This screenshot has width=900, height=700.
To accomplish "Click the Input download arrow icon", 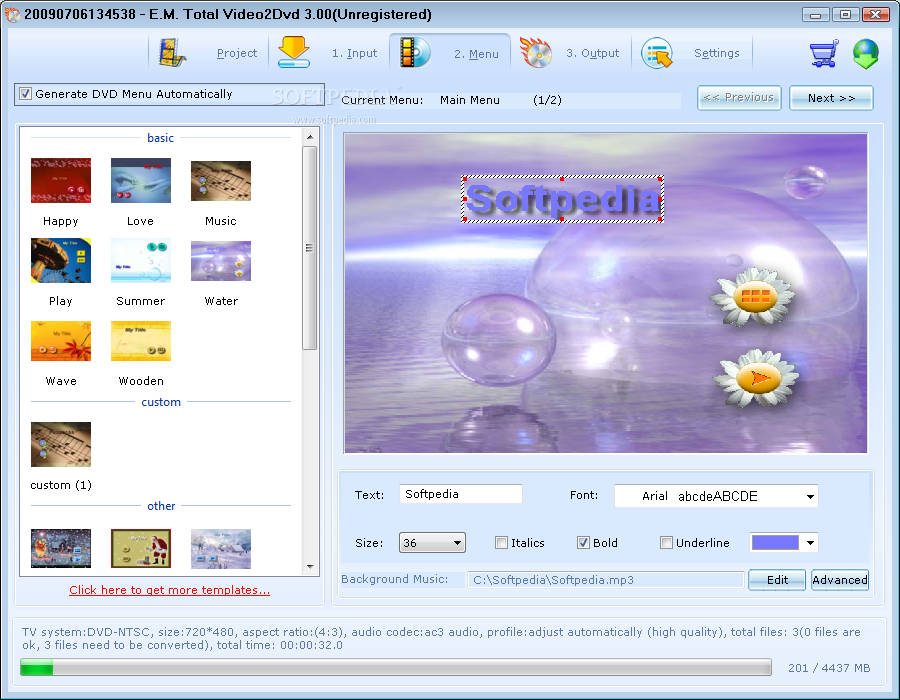I will pos(294,52).
